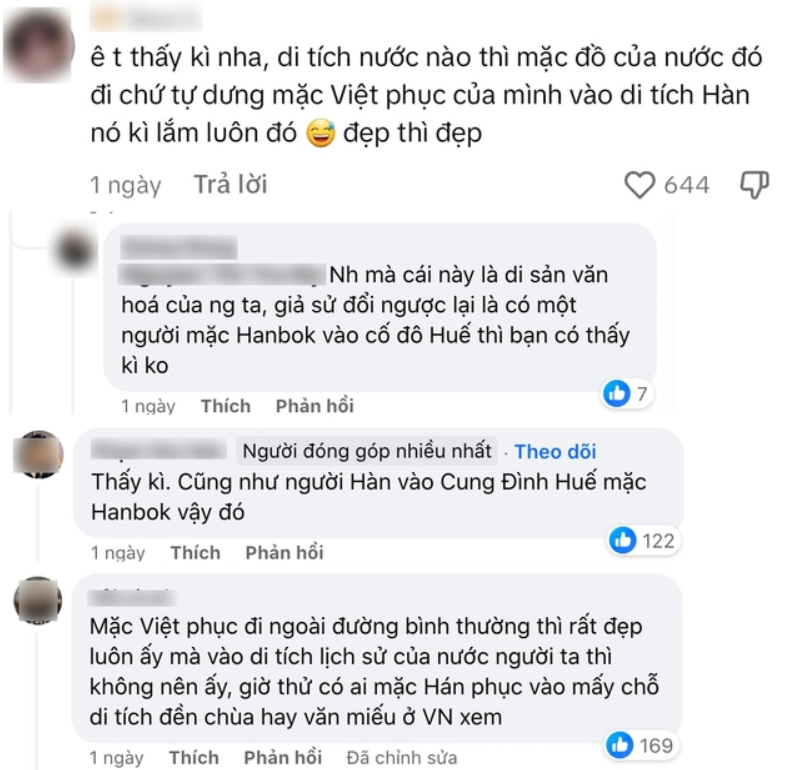Click Trả lời under the top comment
791x770 pixels.
[231, 184]
